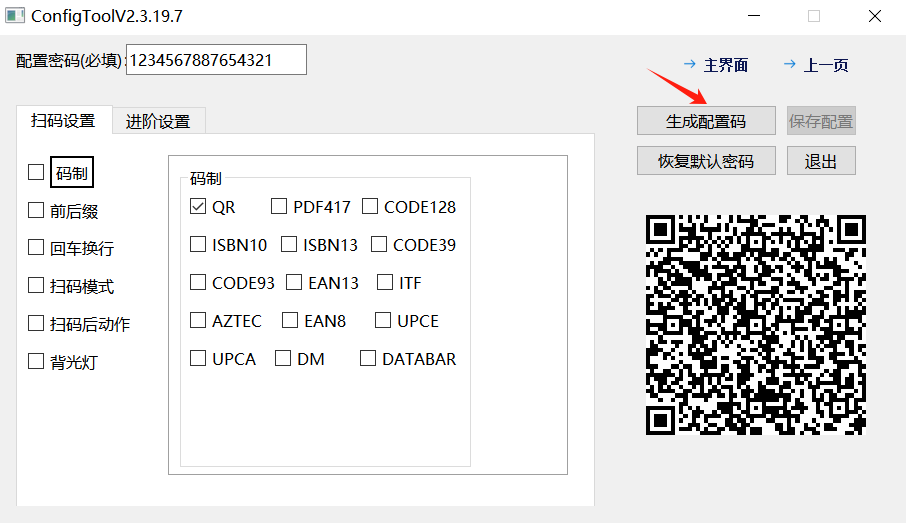Switch to the 扫码设置 tab
Viewport: 906px width, 523px height.
64,121
